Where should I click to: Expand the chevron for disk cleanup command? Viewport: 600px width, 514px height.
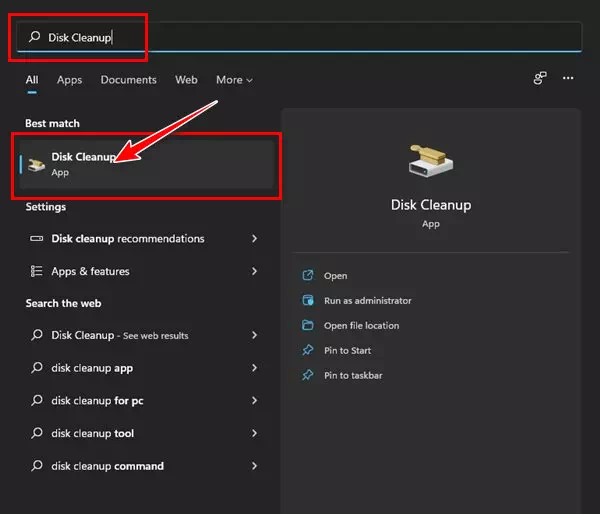point(254,466)
